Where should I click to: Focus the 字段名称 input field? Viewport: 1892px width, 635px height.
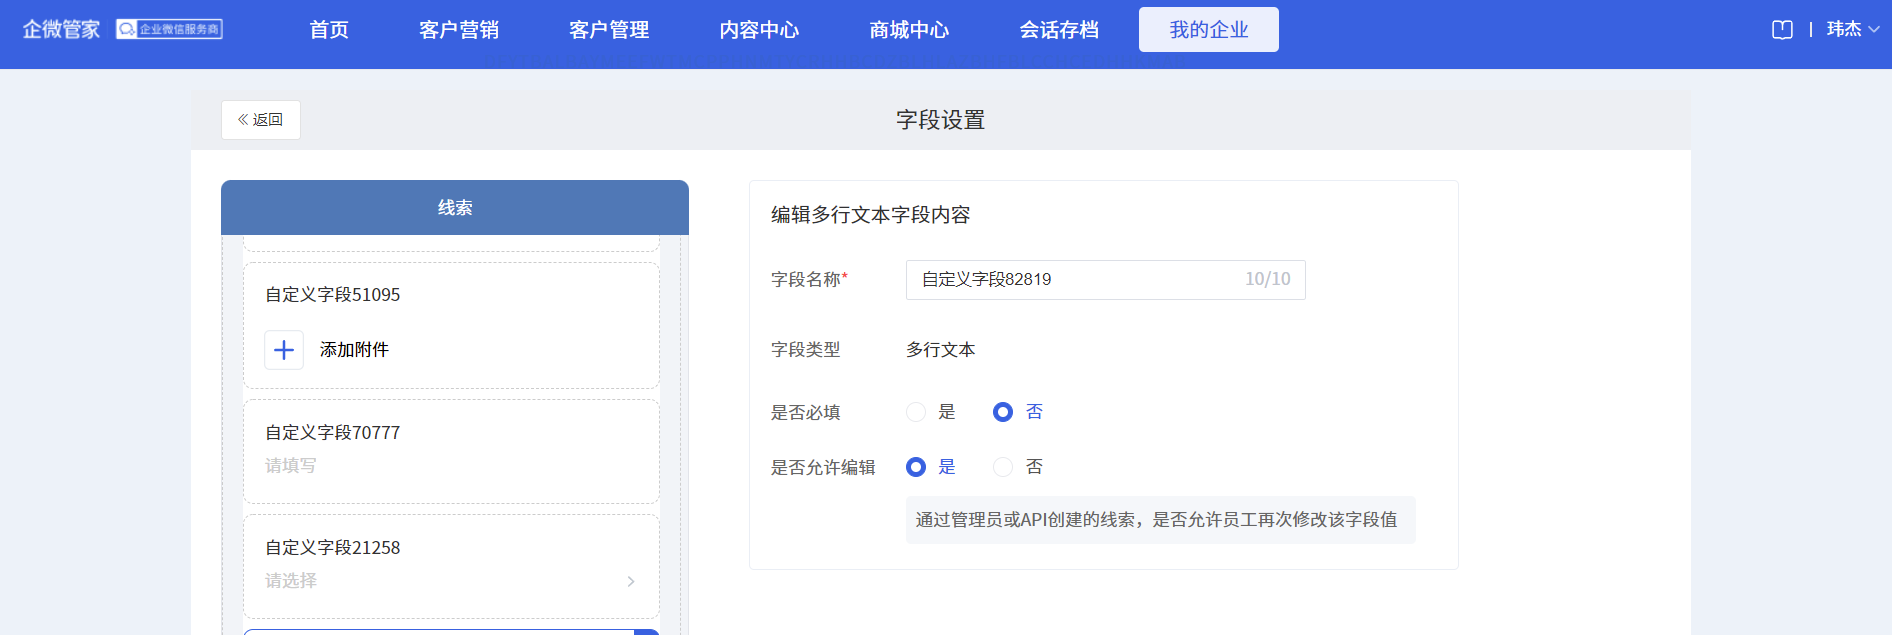1105,280
